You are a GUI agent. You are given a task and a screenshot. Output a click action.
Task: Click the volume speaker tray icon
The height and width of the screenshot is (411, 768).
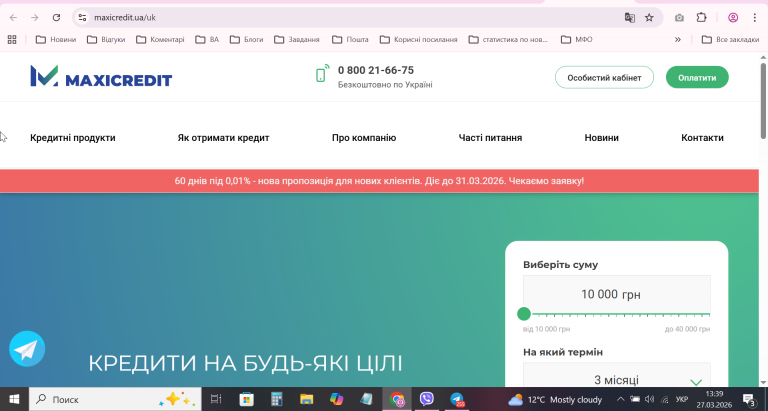(649, 399)
